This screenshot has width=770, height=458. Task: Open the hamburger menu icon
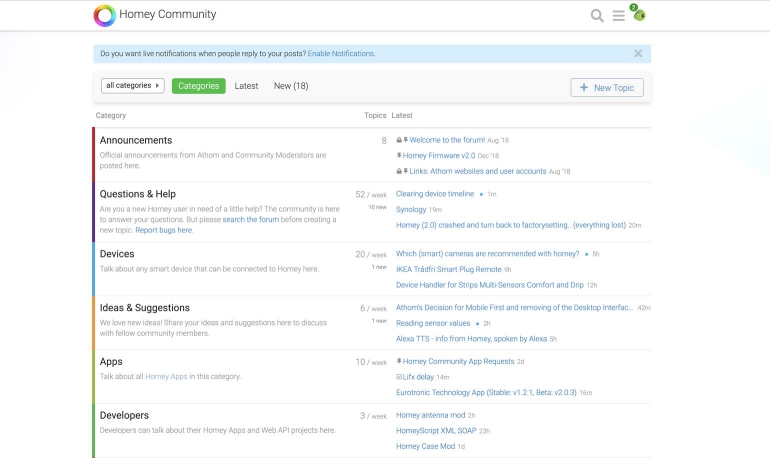619,15
